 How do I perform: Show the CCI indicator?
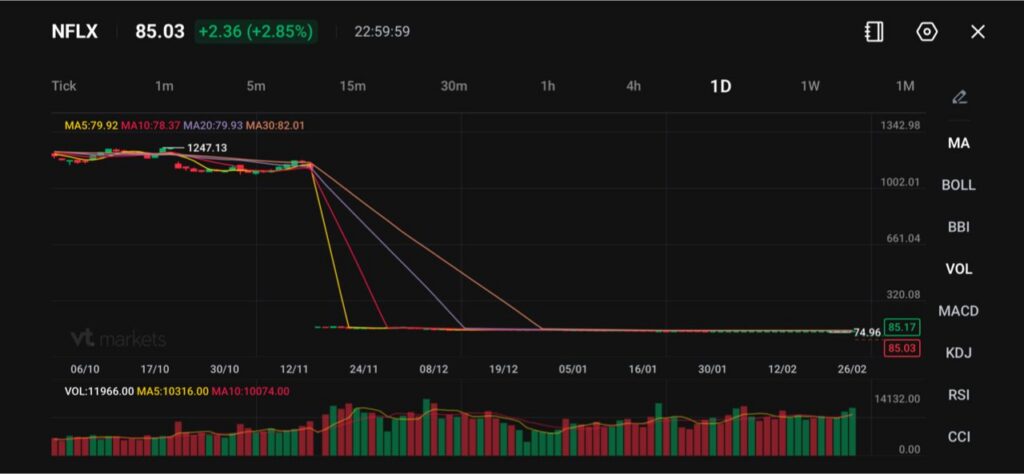958,437
